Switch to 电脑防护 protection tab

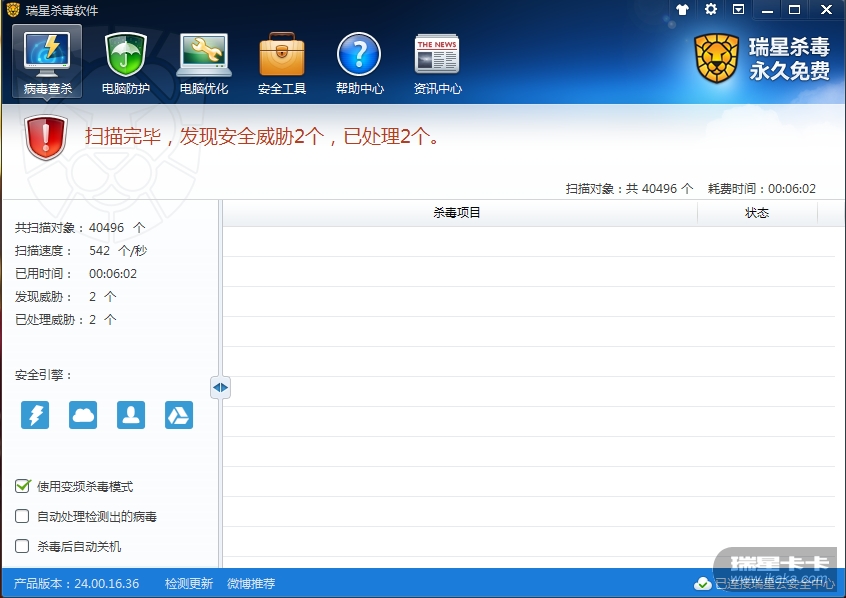click(125, 63)
